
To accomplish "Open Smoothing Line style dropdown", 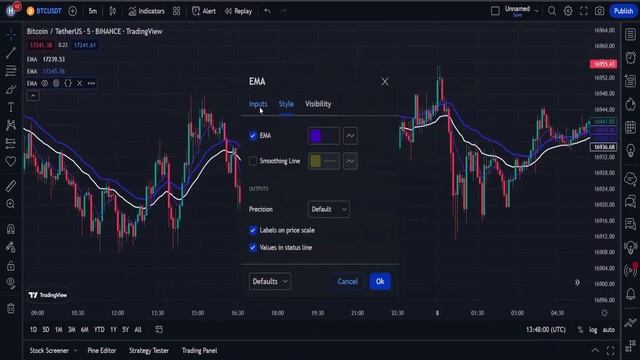I will (x=350, y=161).
